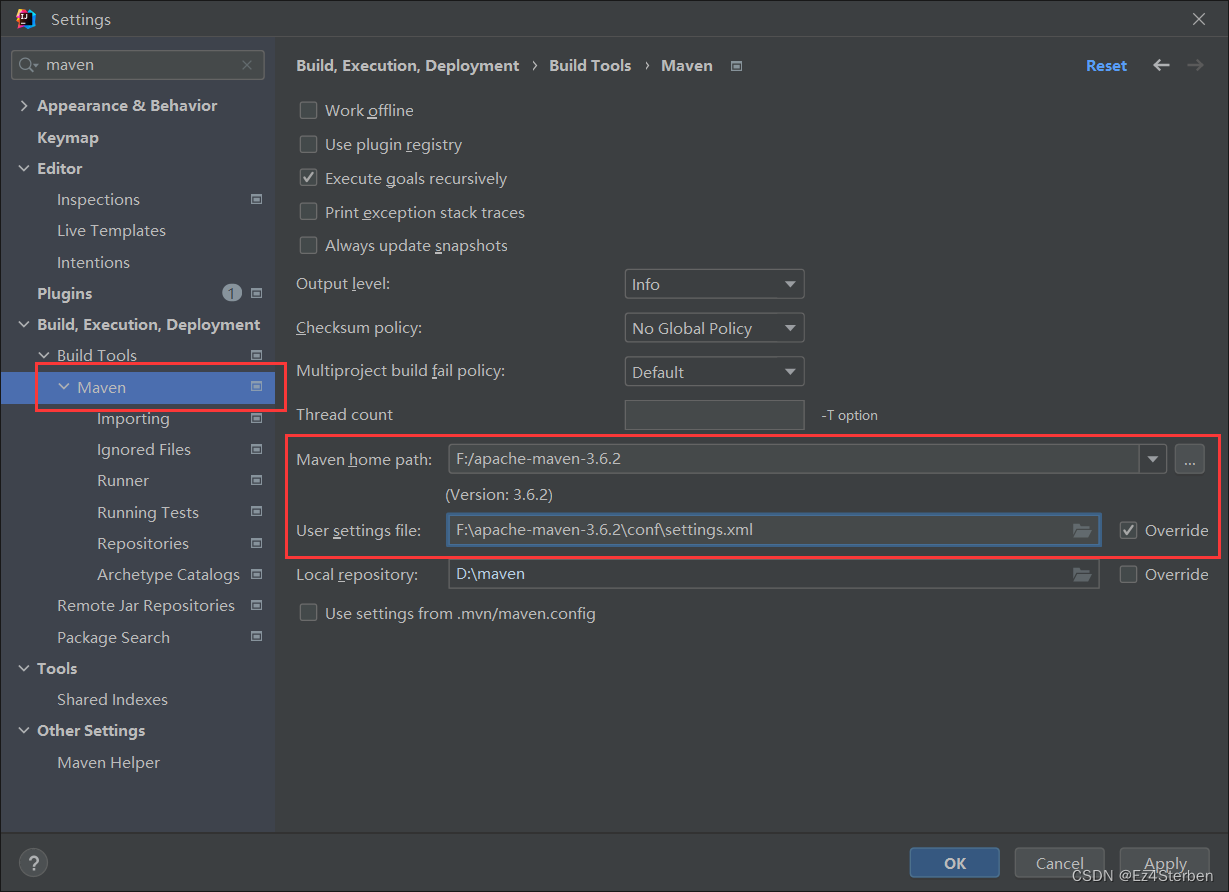
Task: Open the Output level dropdown
Action: 714,284
